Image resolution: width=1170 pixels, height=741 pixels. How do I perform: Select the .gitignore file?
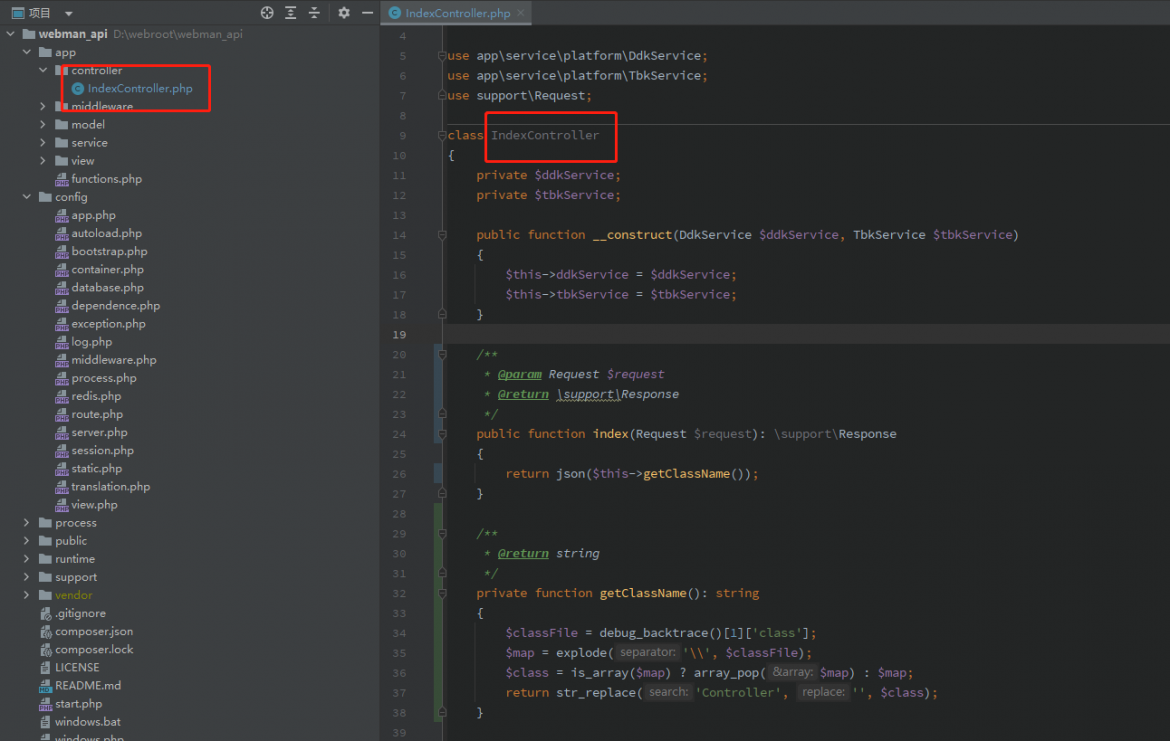[x=80, y=613]
